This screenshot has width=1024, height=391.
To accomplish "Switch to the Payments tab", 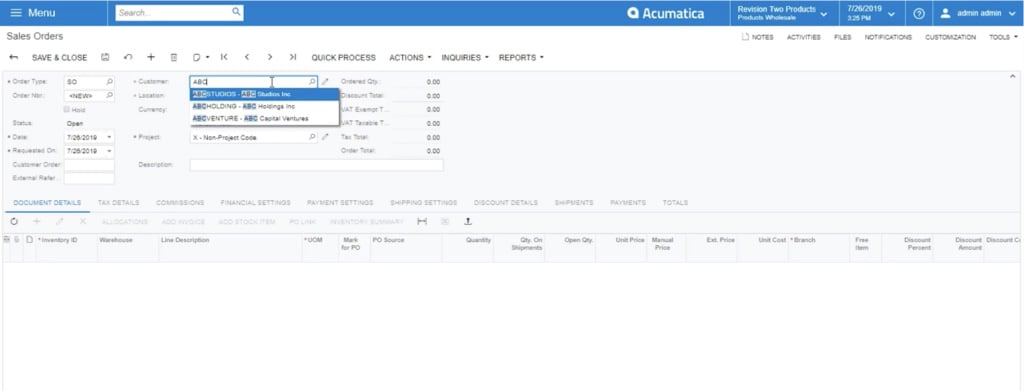I will [628, 203].
